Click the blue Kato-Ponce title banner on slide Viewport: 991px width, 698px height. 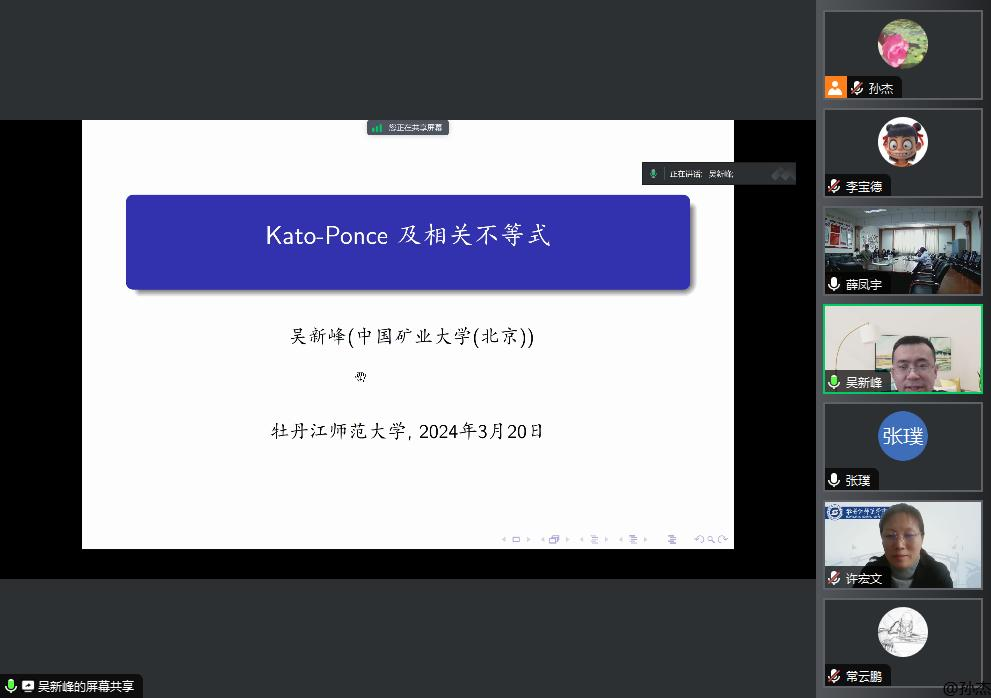click(x=408, y=242)
